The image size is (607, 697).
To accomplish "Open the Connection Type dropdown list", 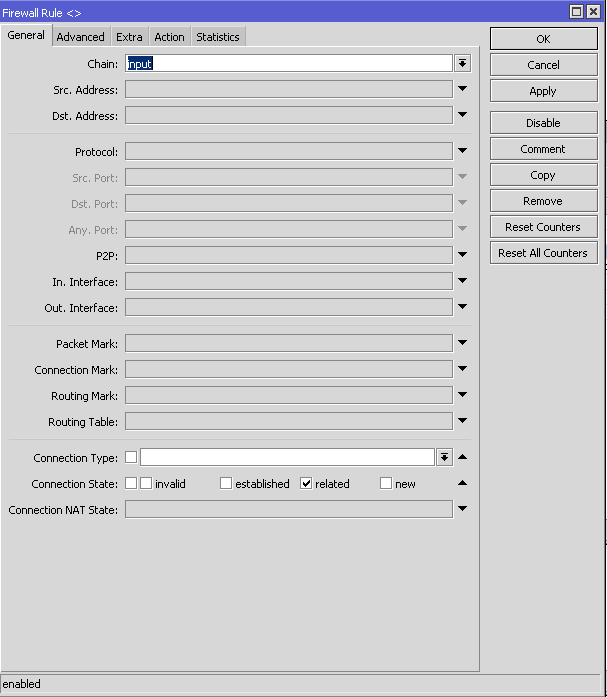I will pos(444,458).
